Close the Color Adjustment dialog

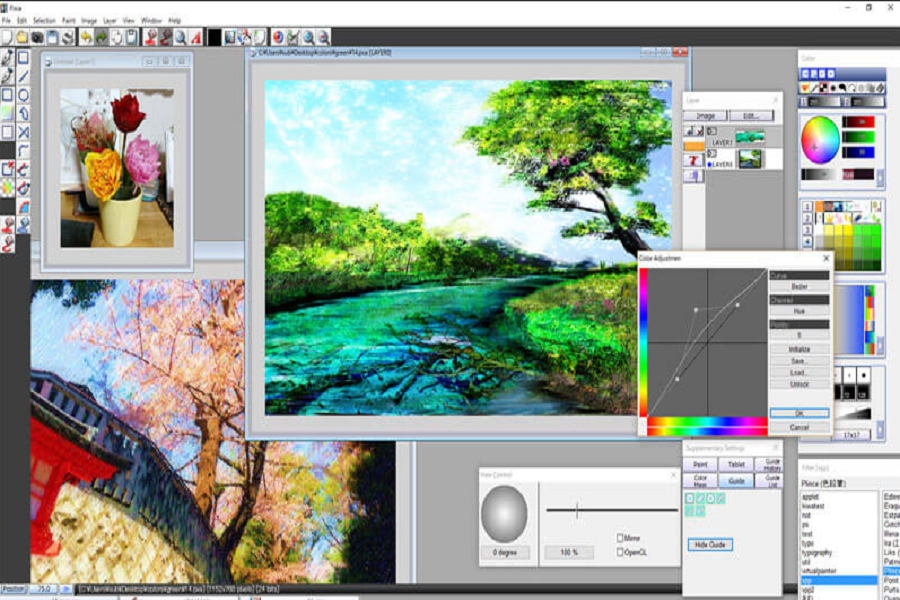(x=826, y=258)
